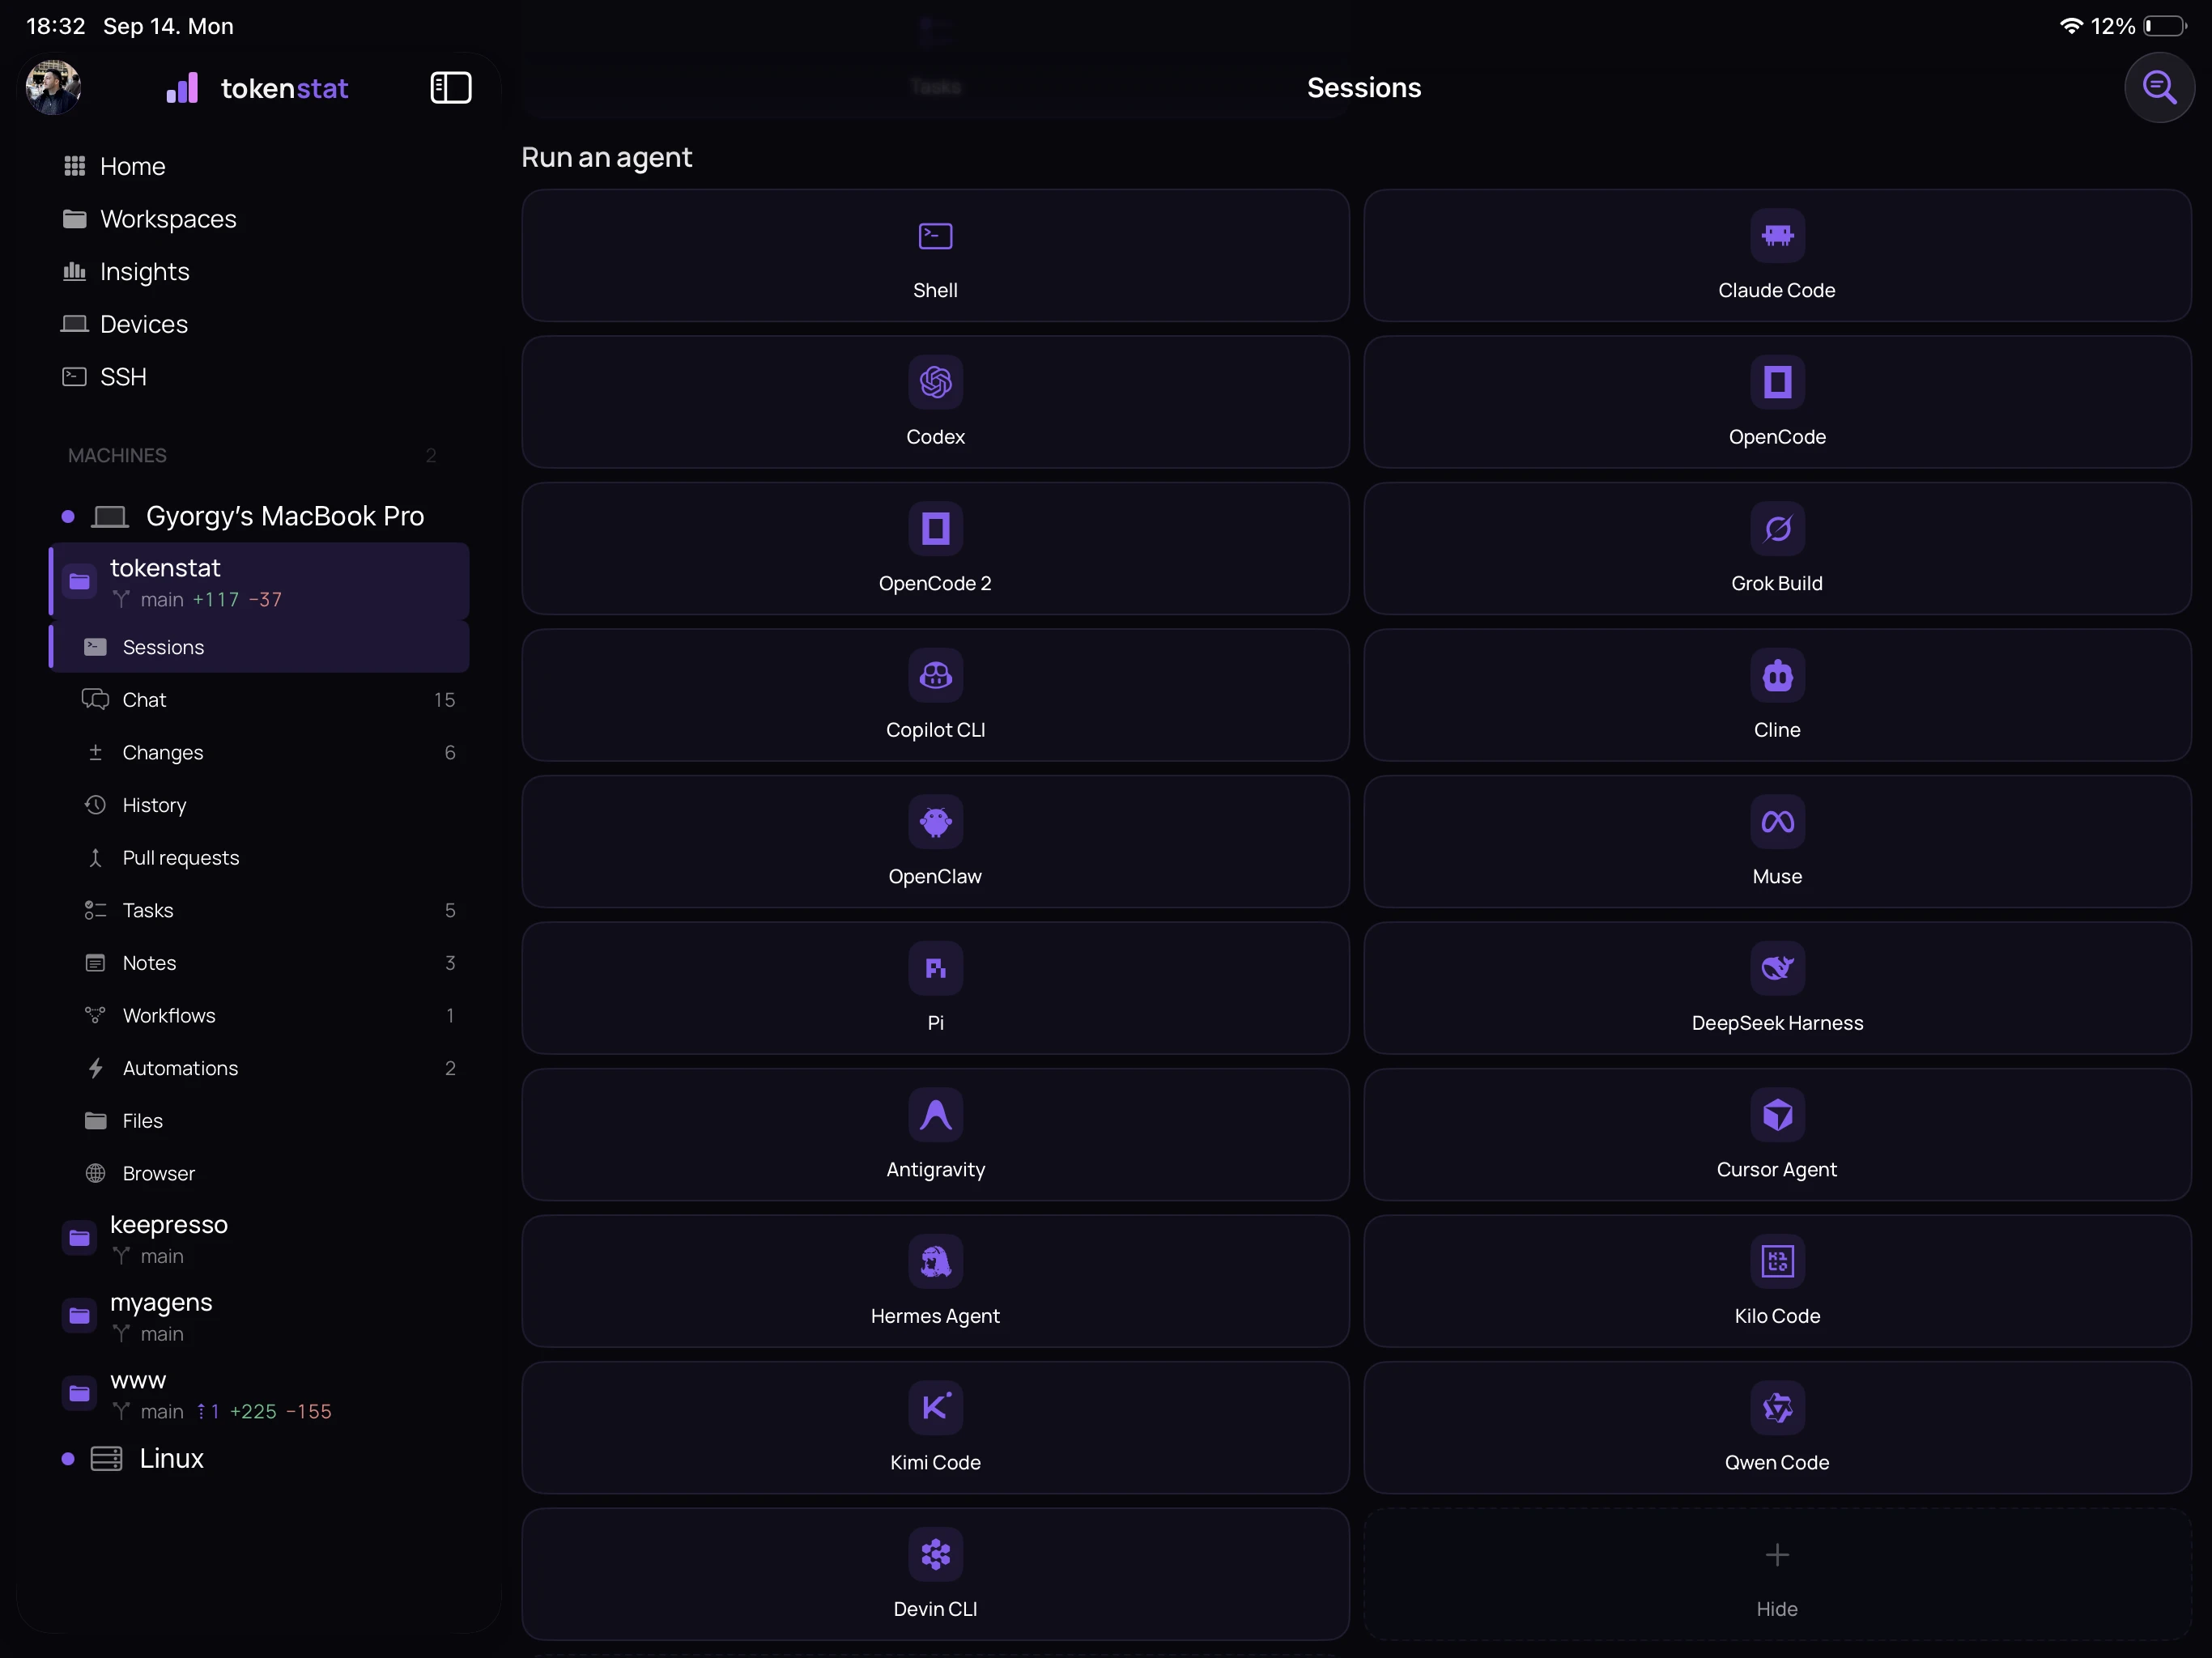The width and height of the screenshot is (2212, 1658).
Task: Run Kilo Code agent
Action: click(1777, 1281)
